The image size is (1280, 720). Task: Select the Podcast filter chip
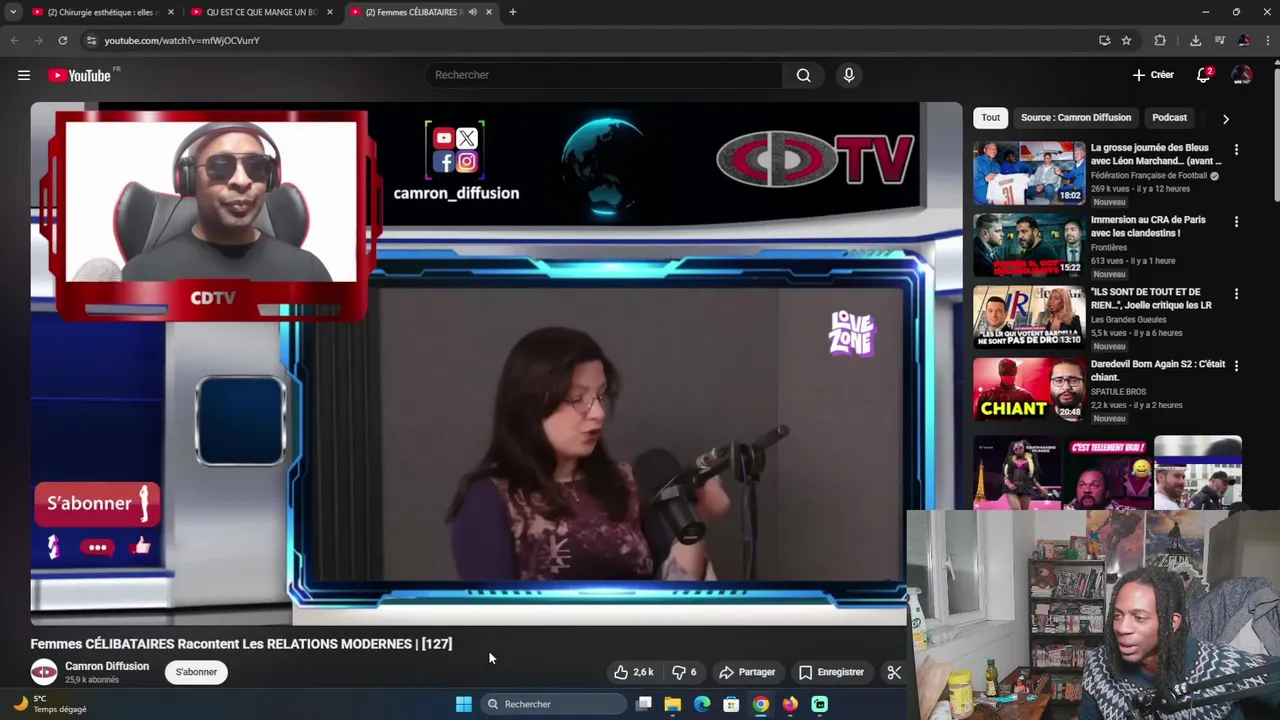[1169, 118]
